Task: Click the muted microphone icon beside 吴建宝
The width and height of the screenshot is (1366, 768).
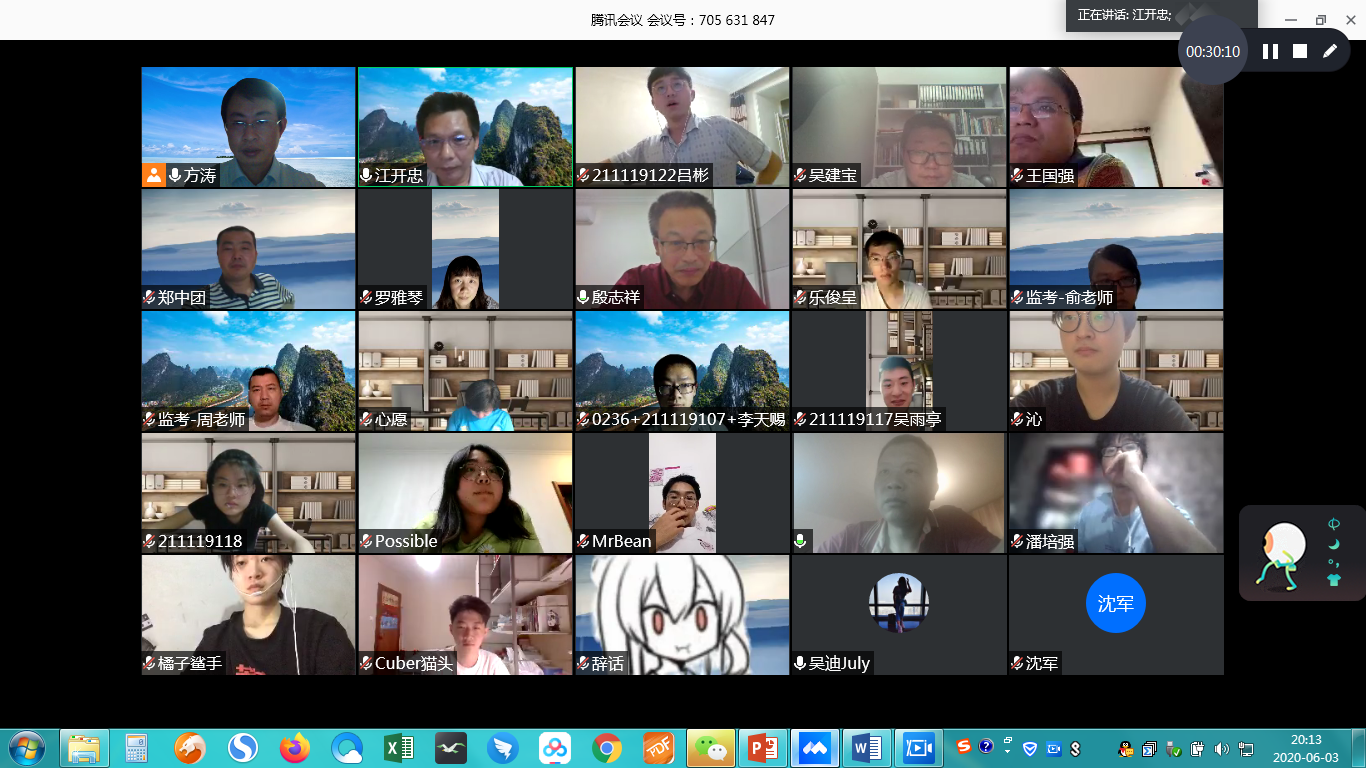Action: pyautogui.click(x=800, y=176)
